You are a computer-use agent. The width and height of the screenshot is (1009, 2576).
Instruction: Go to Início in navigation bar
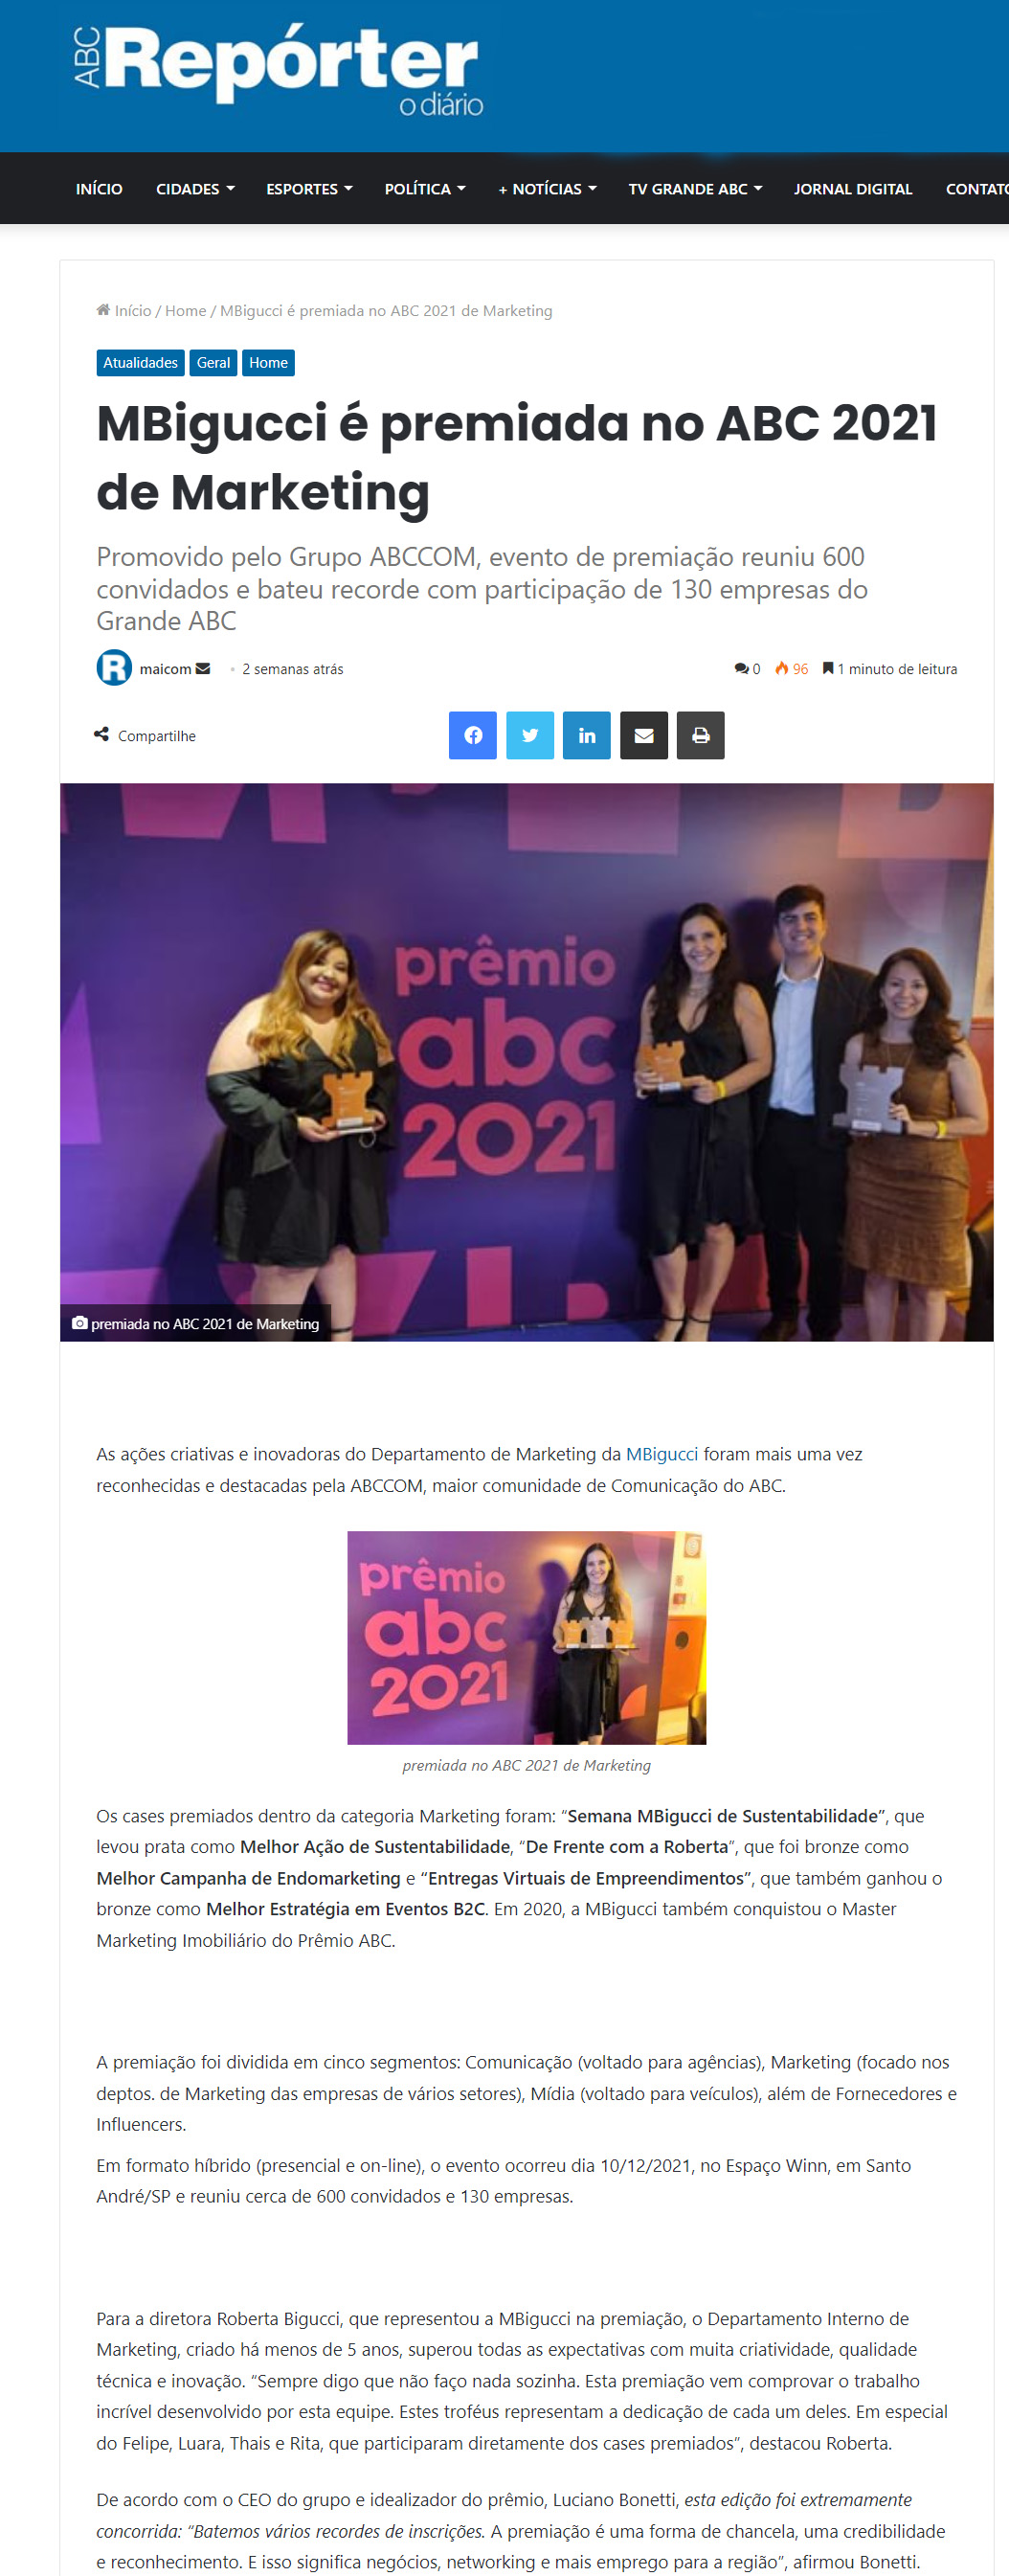[x=99, y=188]
